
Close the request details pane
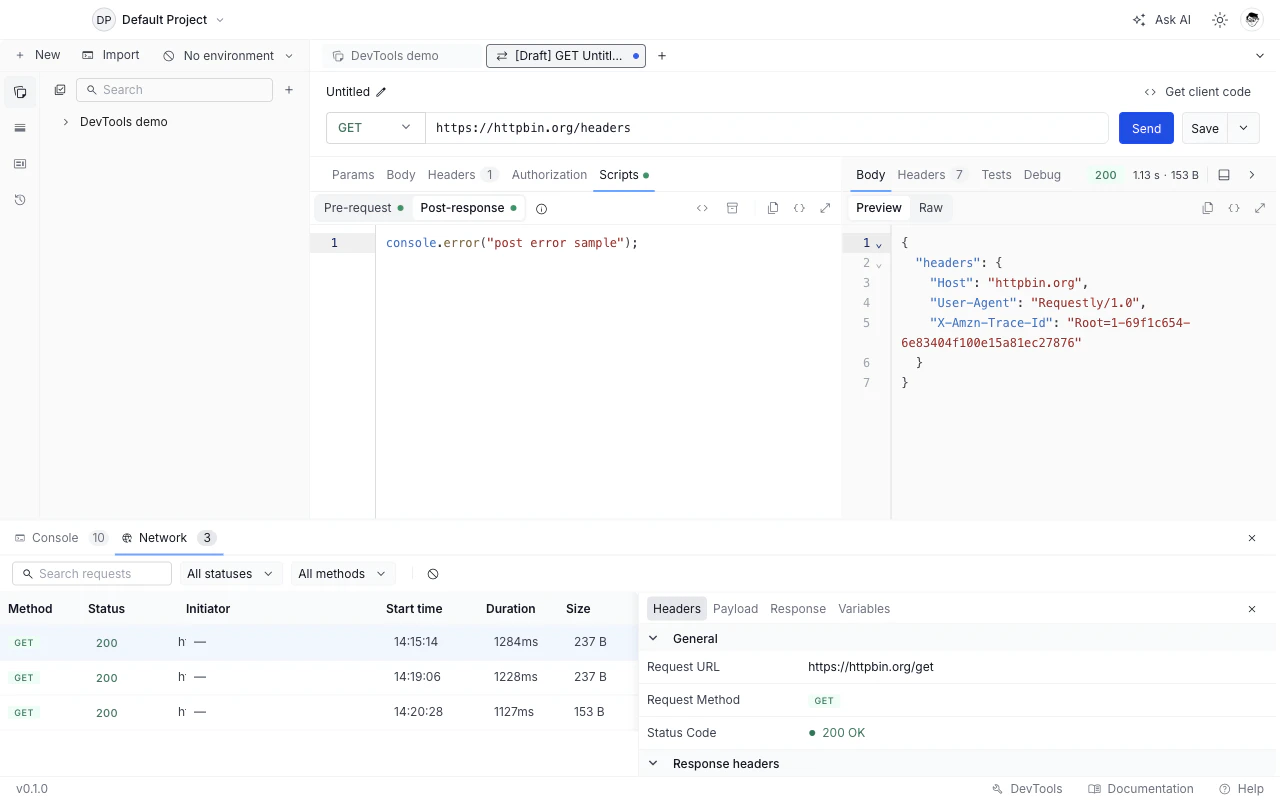[1252, 609]
